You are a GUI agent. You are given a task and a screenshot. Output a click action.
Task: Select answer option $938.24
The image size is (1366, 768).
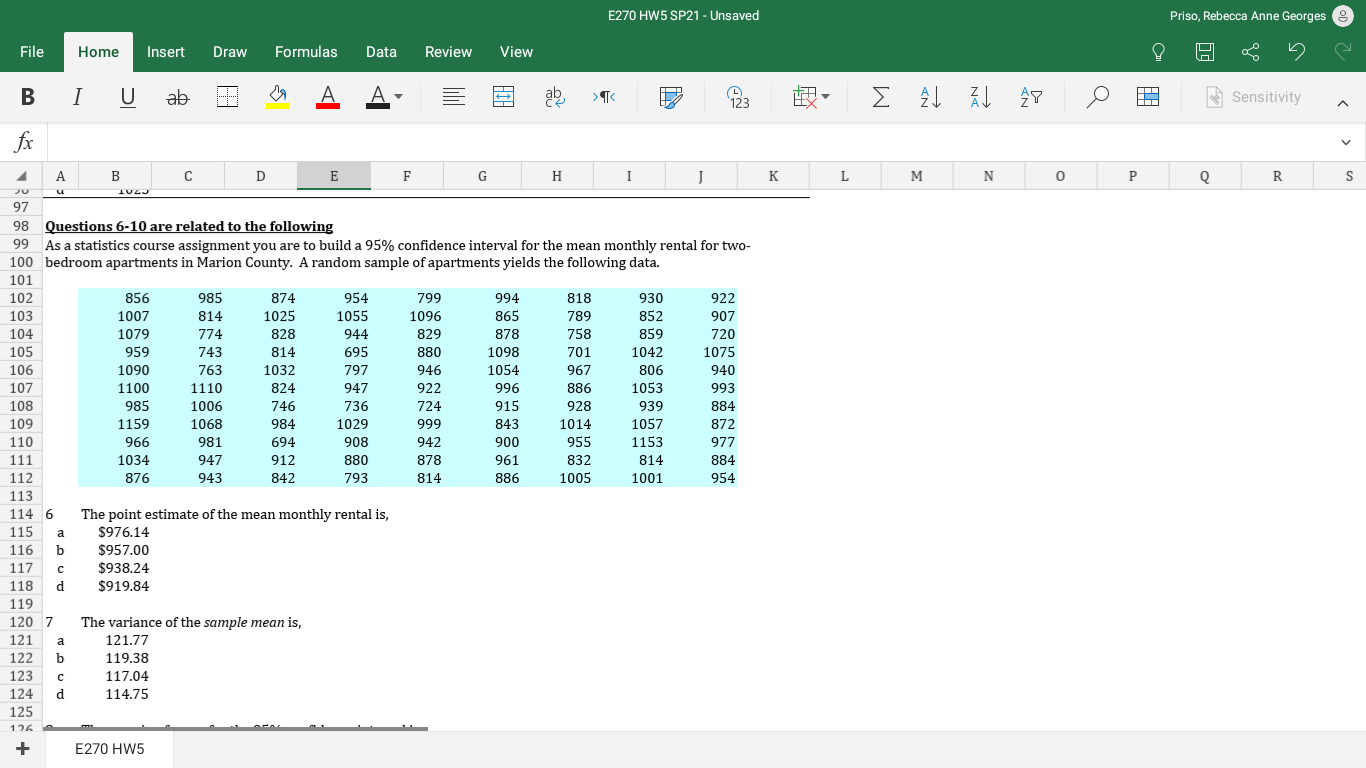[x=123, y=568]
